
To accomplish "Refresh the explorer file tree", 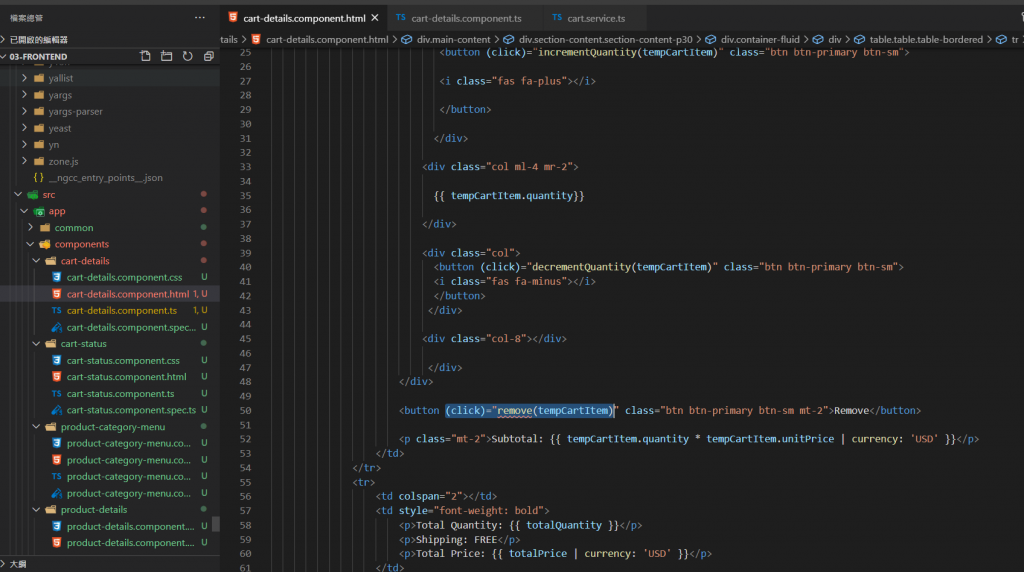I will point(187,56).
